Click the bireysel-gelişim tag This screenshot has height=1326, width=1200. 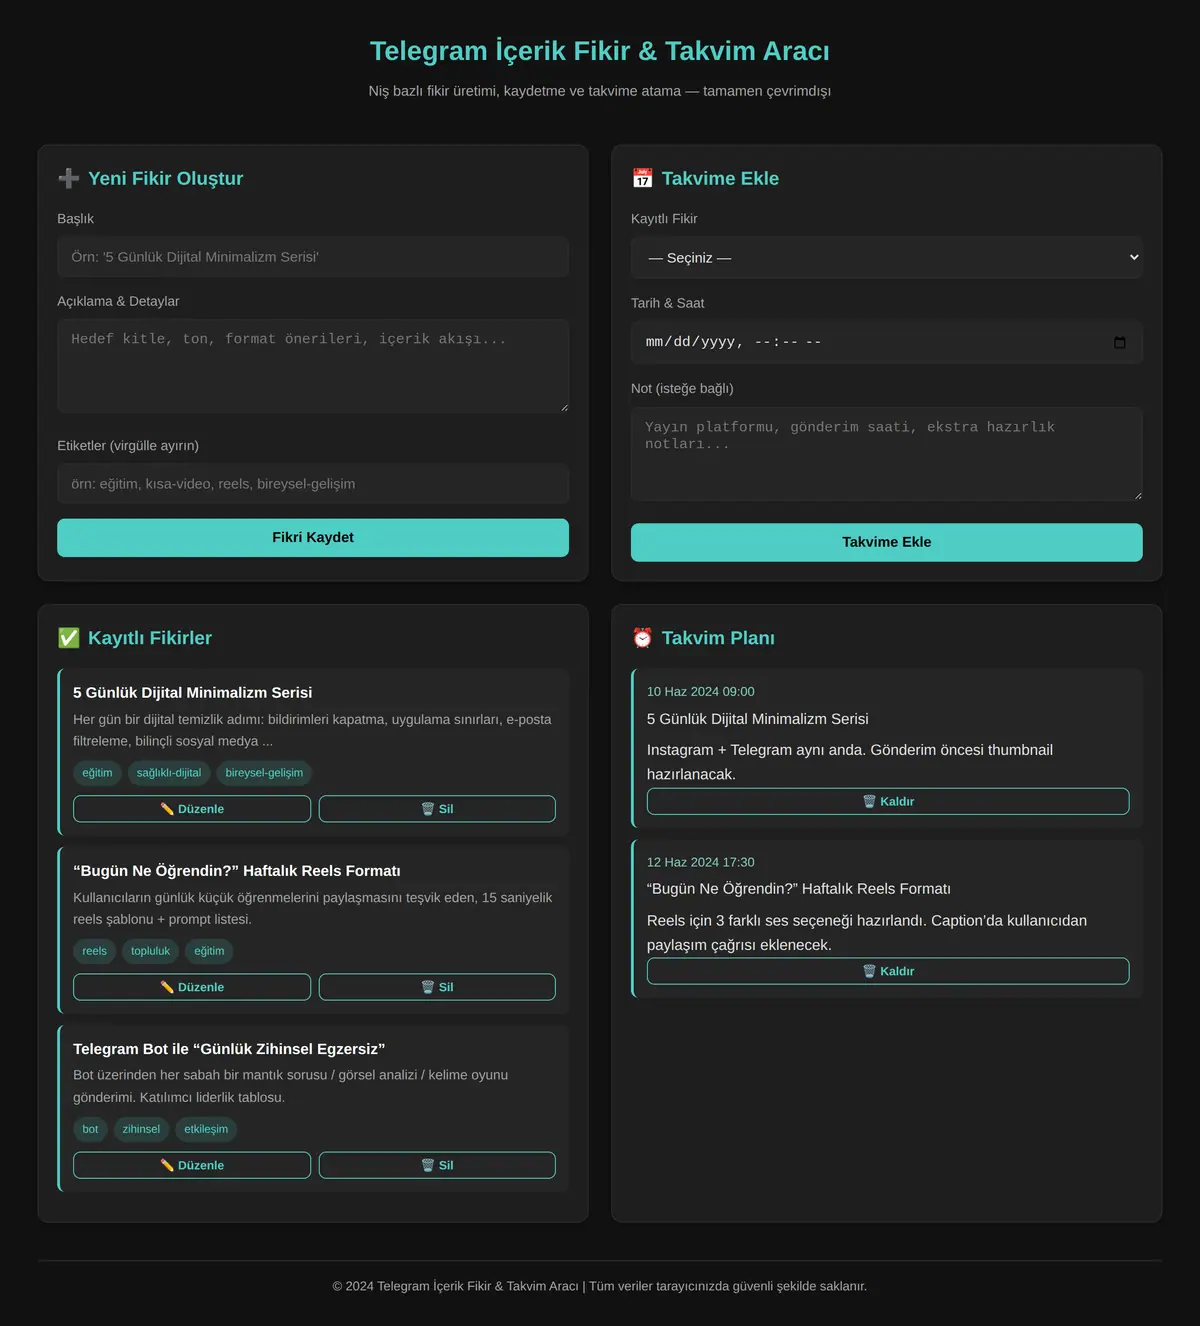click(264, 773)
